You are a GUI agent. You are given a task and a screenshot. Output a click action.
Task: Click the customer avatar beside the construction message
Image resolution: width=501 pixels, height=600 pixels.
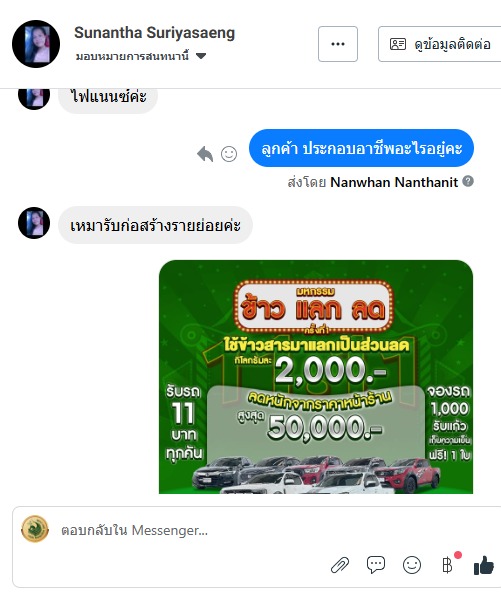34,223
